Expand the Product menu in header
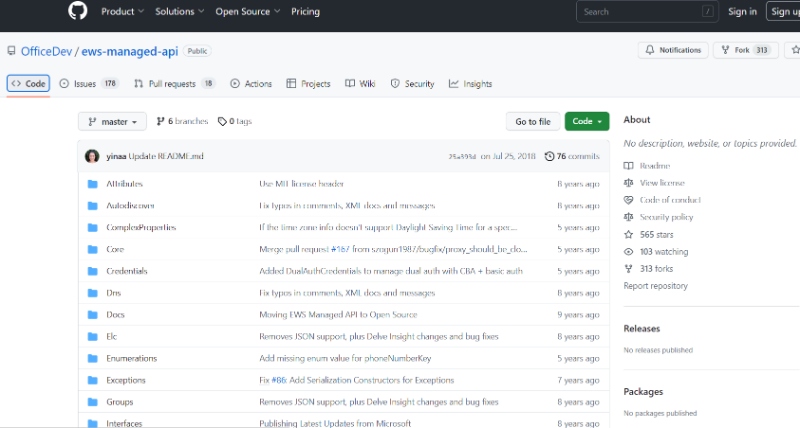The height and width of the screenshot is (428, 800). pyautogui.click(x=122, y=12)
